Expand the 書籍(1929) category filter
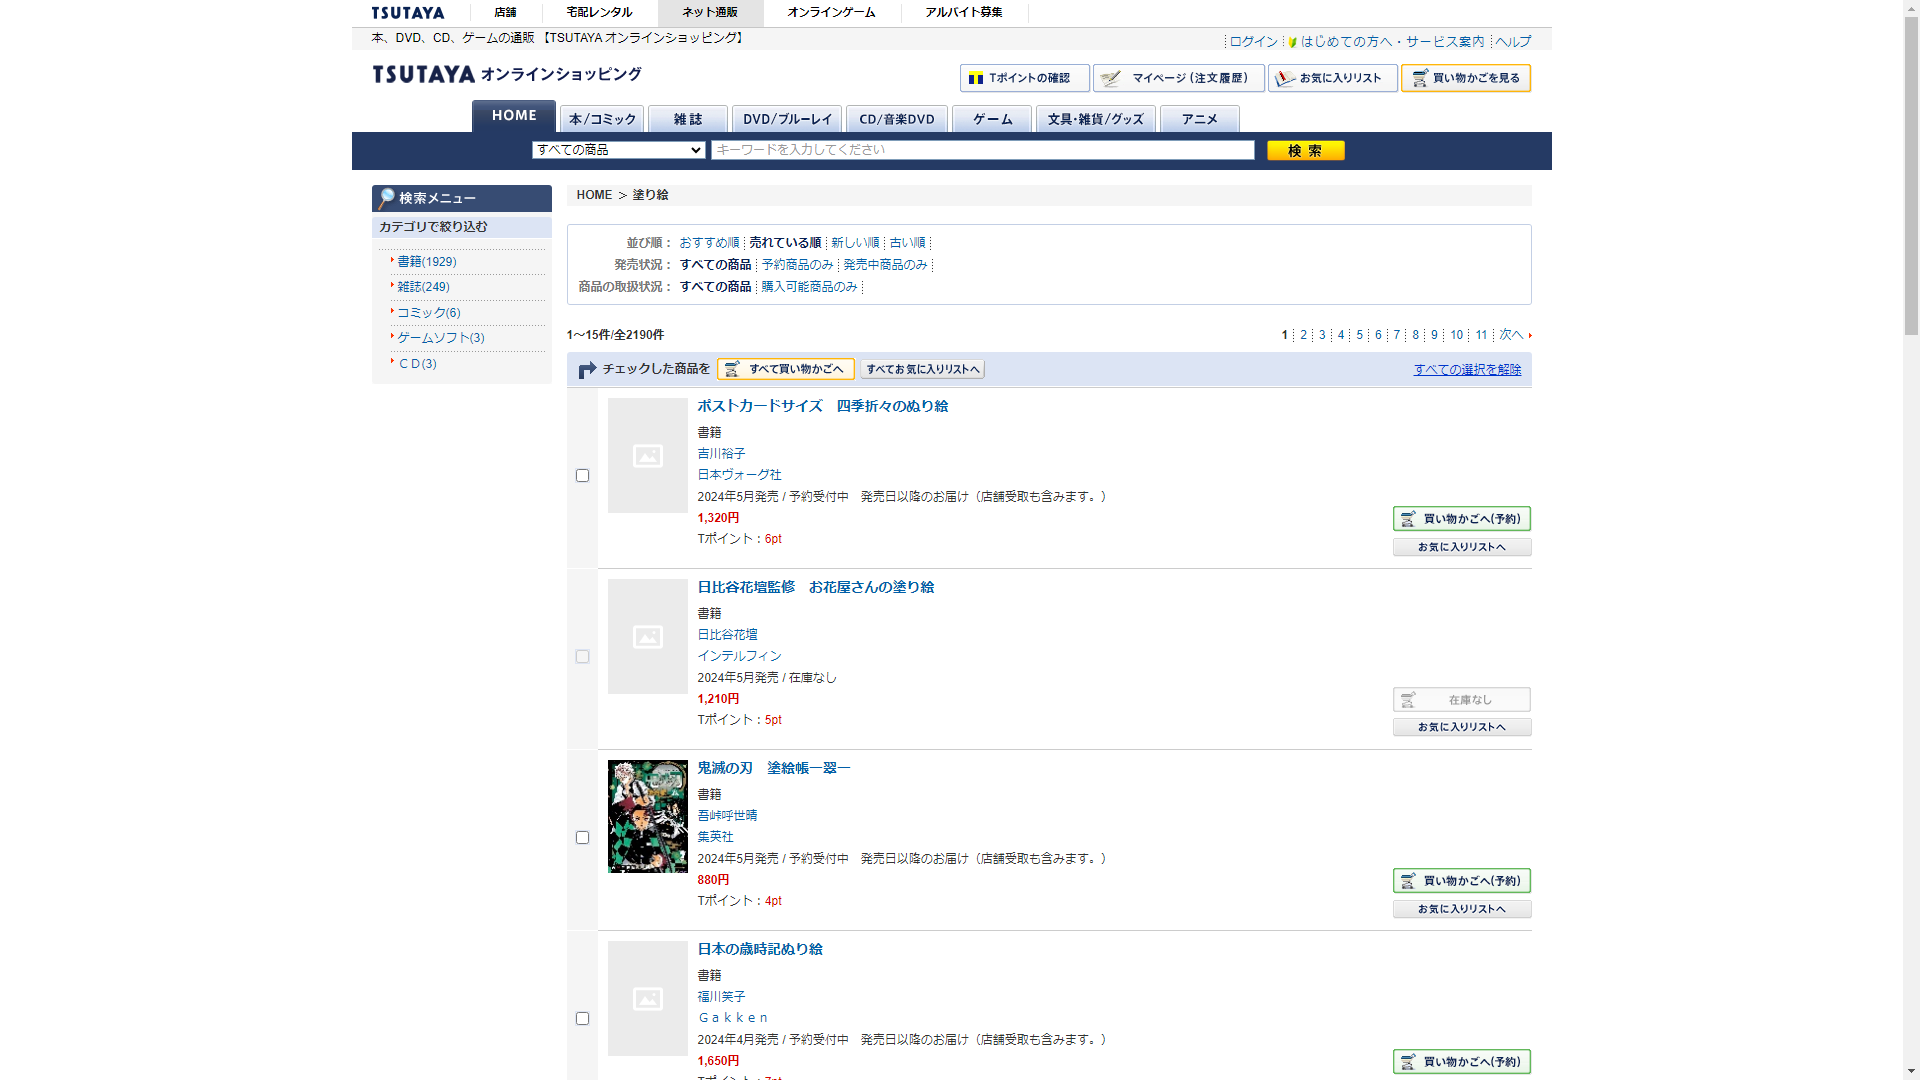This screenshot has width=1920, height=1080. [426, 262]
